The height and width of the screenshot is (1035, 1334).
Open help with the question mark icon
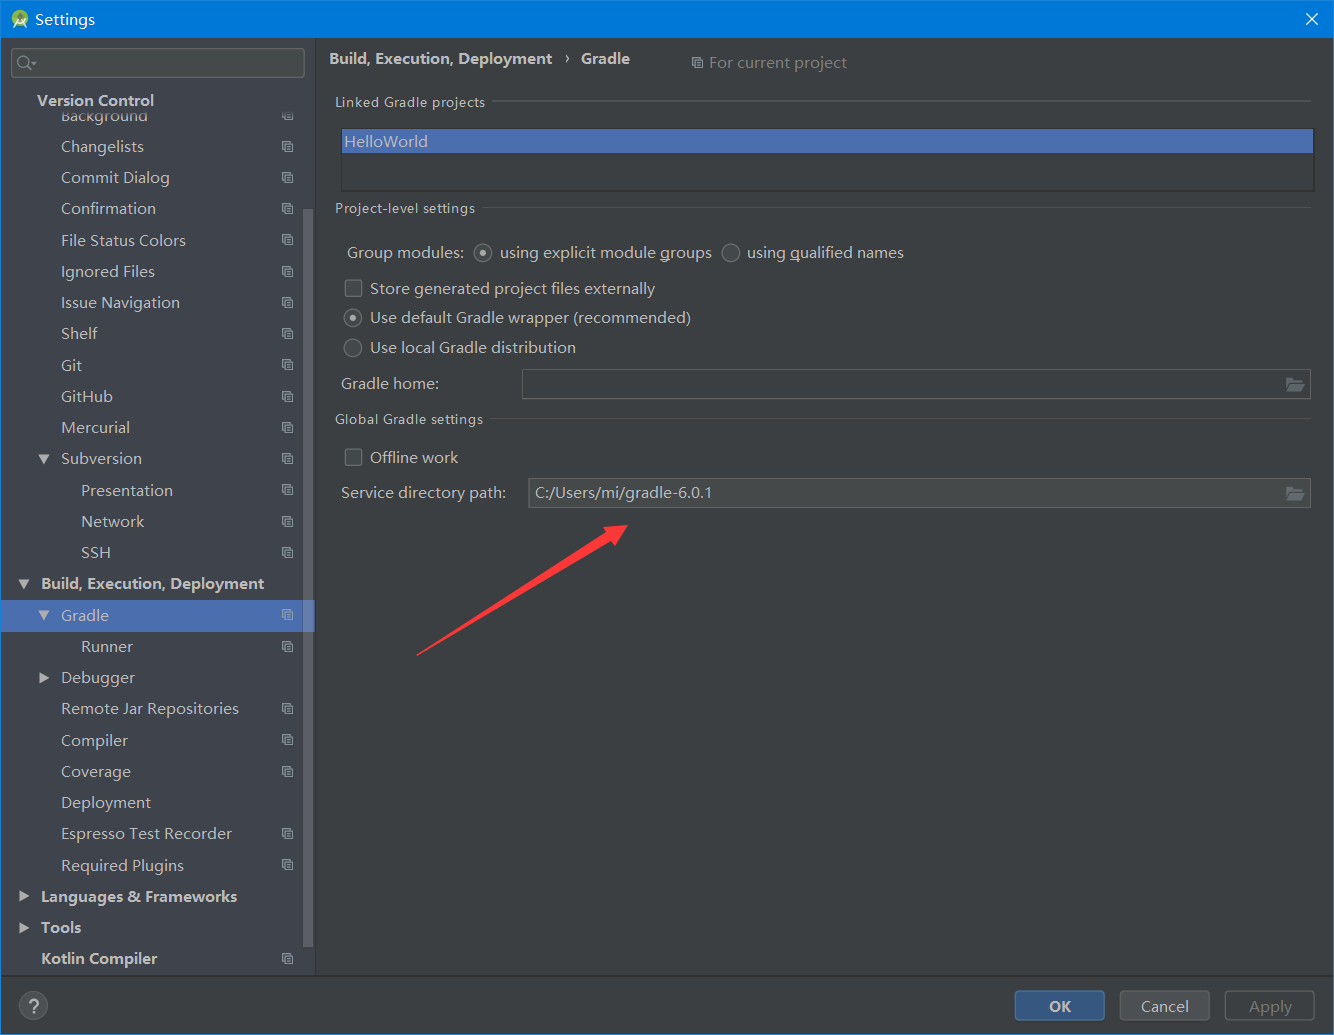(33, 1006)
